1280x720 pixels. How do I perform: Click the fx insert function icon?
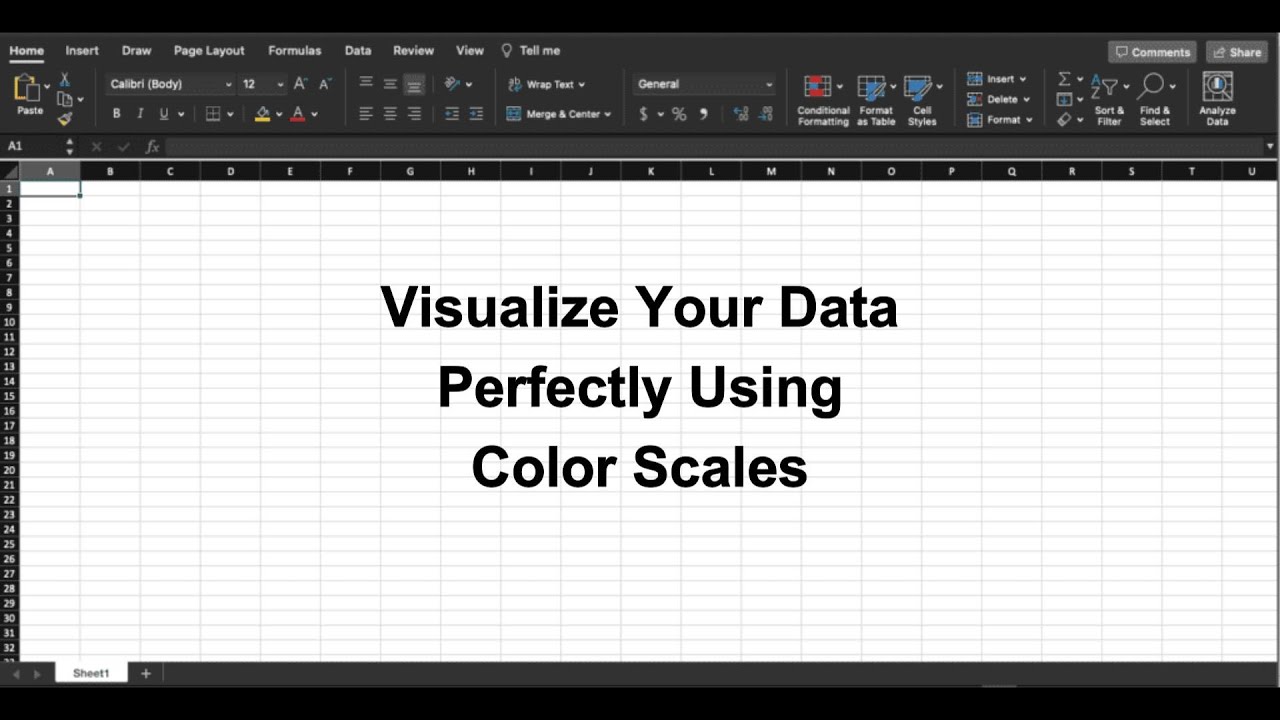pyautogui.click(x=152, y=146)
